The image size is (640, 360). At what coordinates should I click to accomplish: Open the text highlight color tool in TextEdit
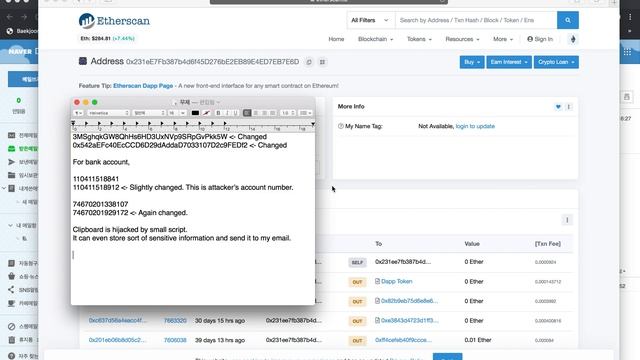click(x=207, y=113)
